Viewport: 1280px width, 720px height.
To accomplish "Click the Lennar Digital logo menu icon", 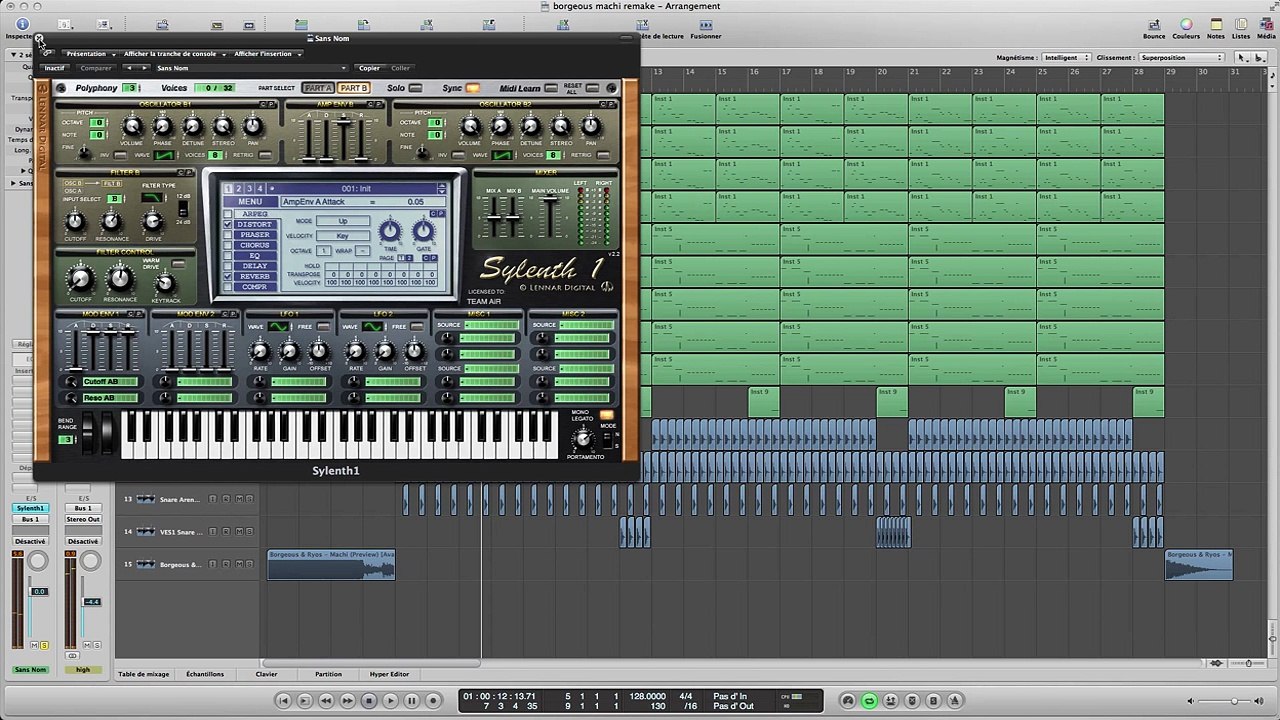I will [605, 287].
